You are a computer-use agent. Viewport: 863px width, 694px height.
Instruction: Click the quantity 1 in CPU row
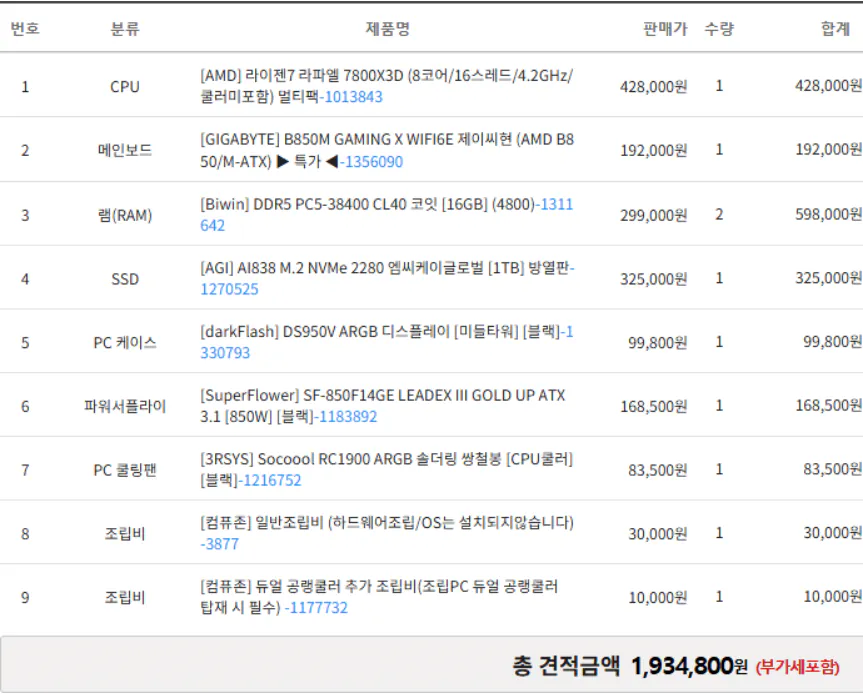(719, 85)
